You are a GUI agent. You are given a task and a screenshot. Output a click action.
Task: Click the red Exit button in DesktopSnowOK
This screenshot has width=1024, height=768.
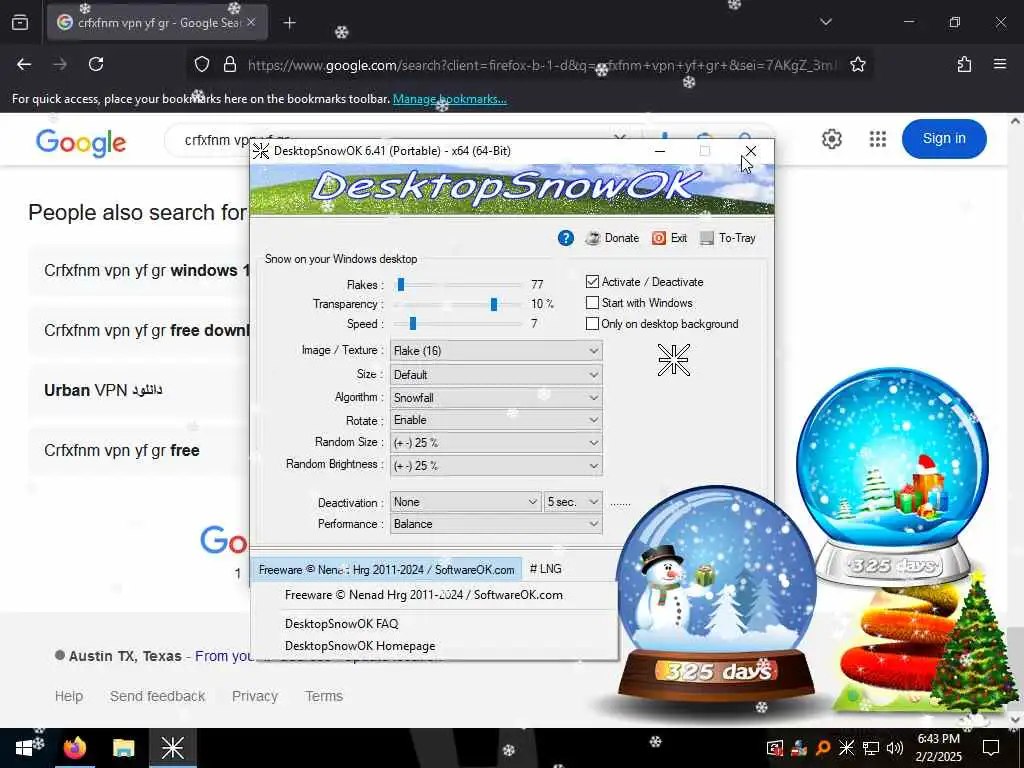click(x=669, y=238)
